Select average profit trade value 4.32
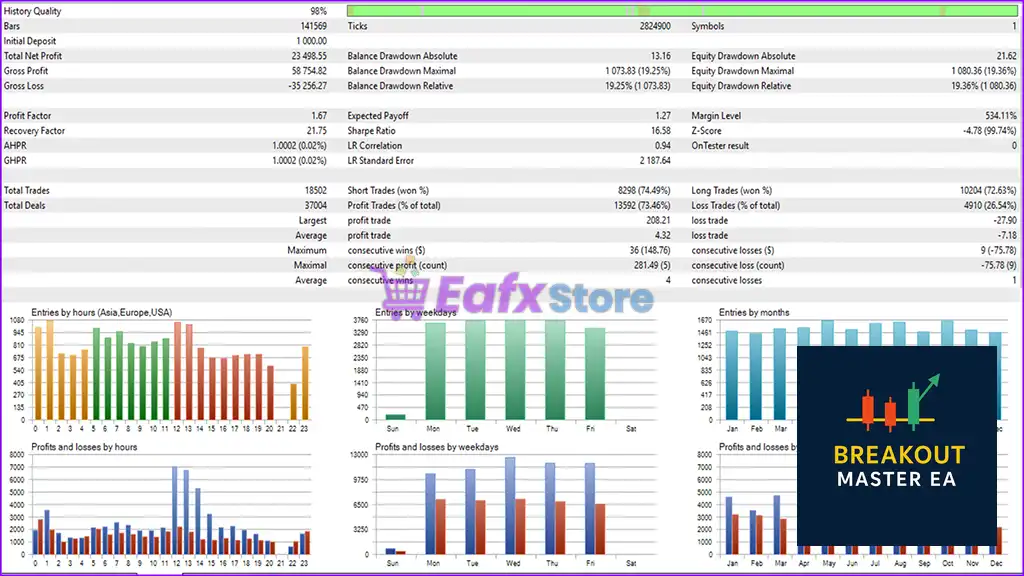1024x576 pixels. click(x=662, y=236)
